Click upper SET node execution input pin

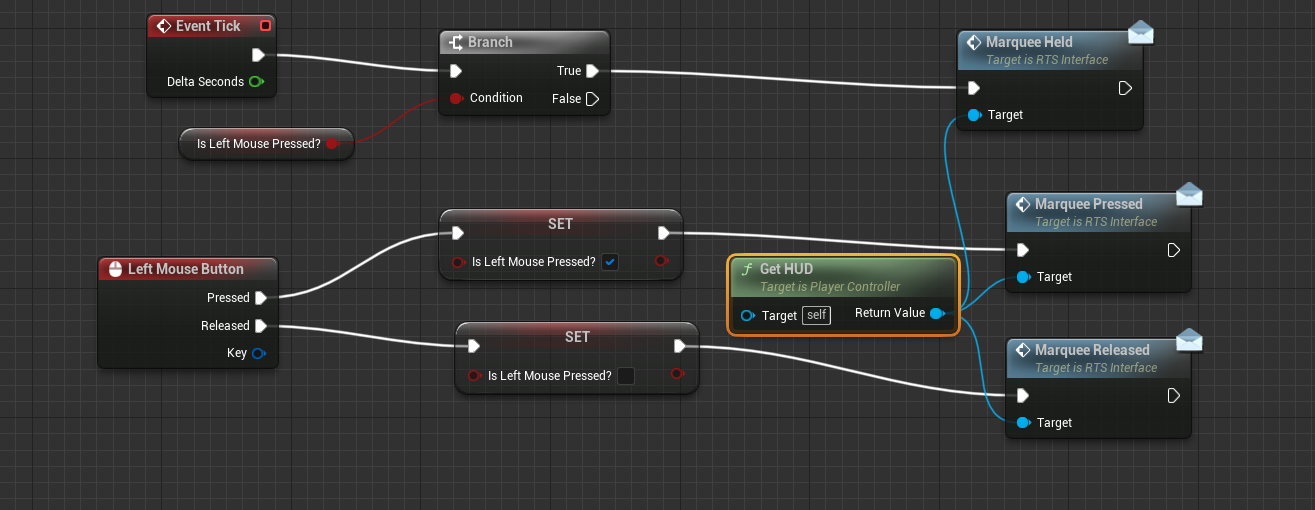pos(457,234)
